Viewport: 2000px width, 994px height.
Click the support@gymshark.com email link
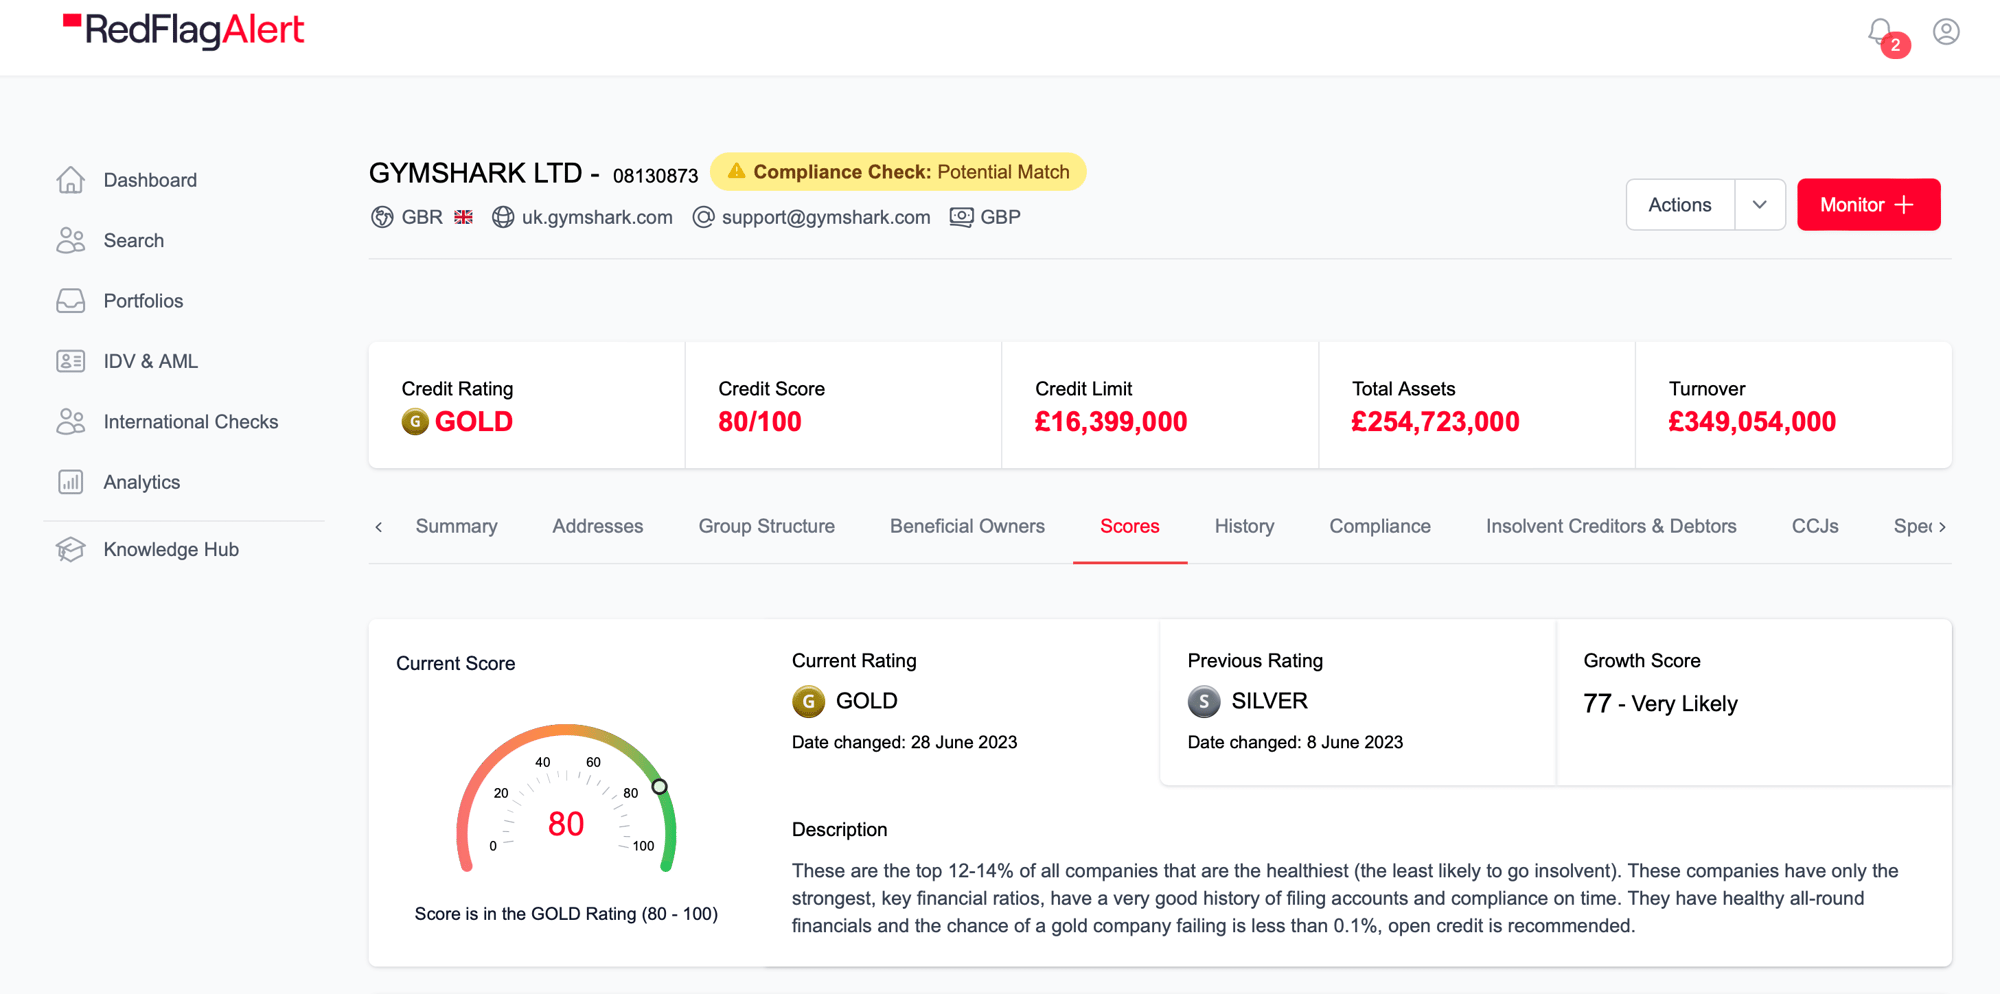(x=826, y=217)
